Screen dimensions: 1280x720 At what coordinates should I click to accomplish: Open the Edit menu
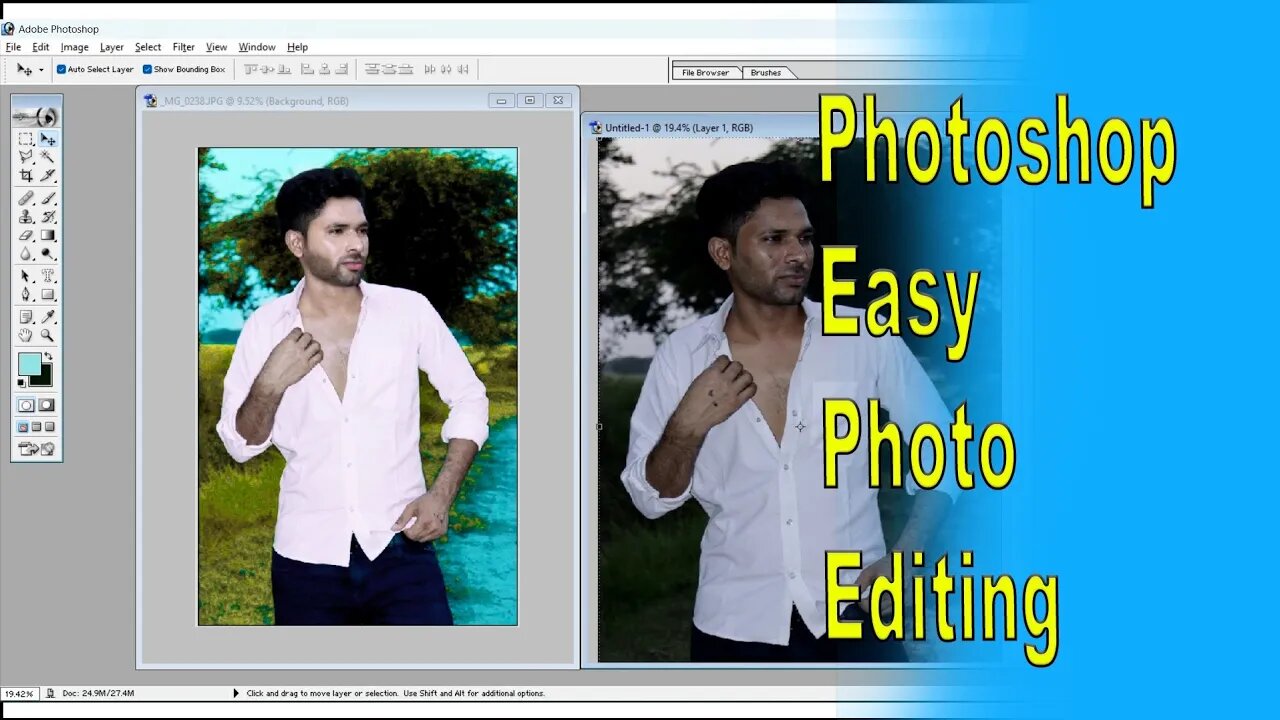(x=41, y=47)
